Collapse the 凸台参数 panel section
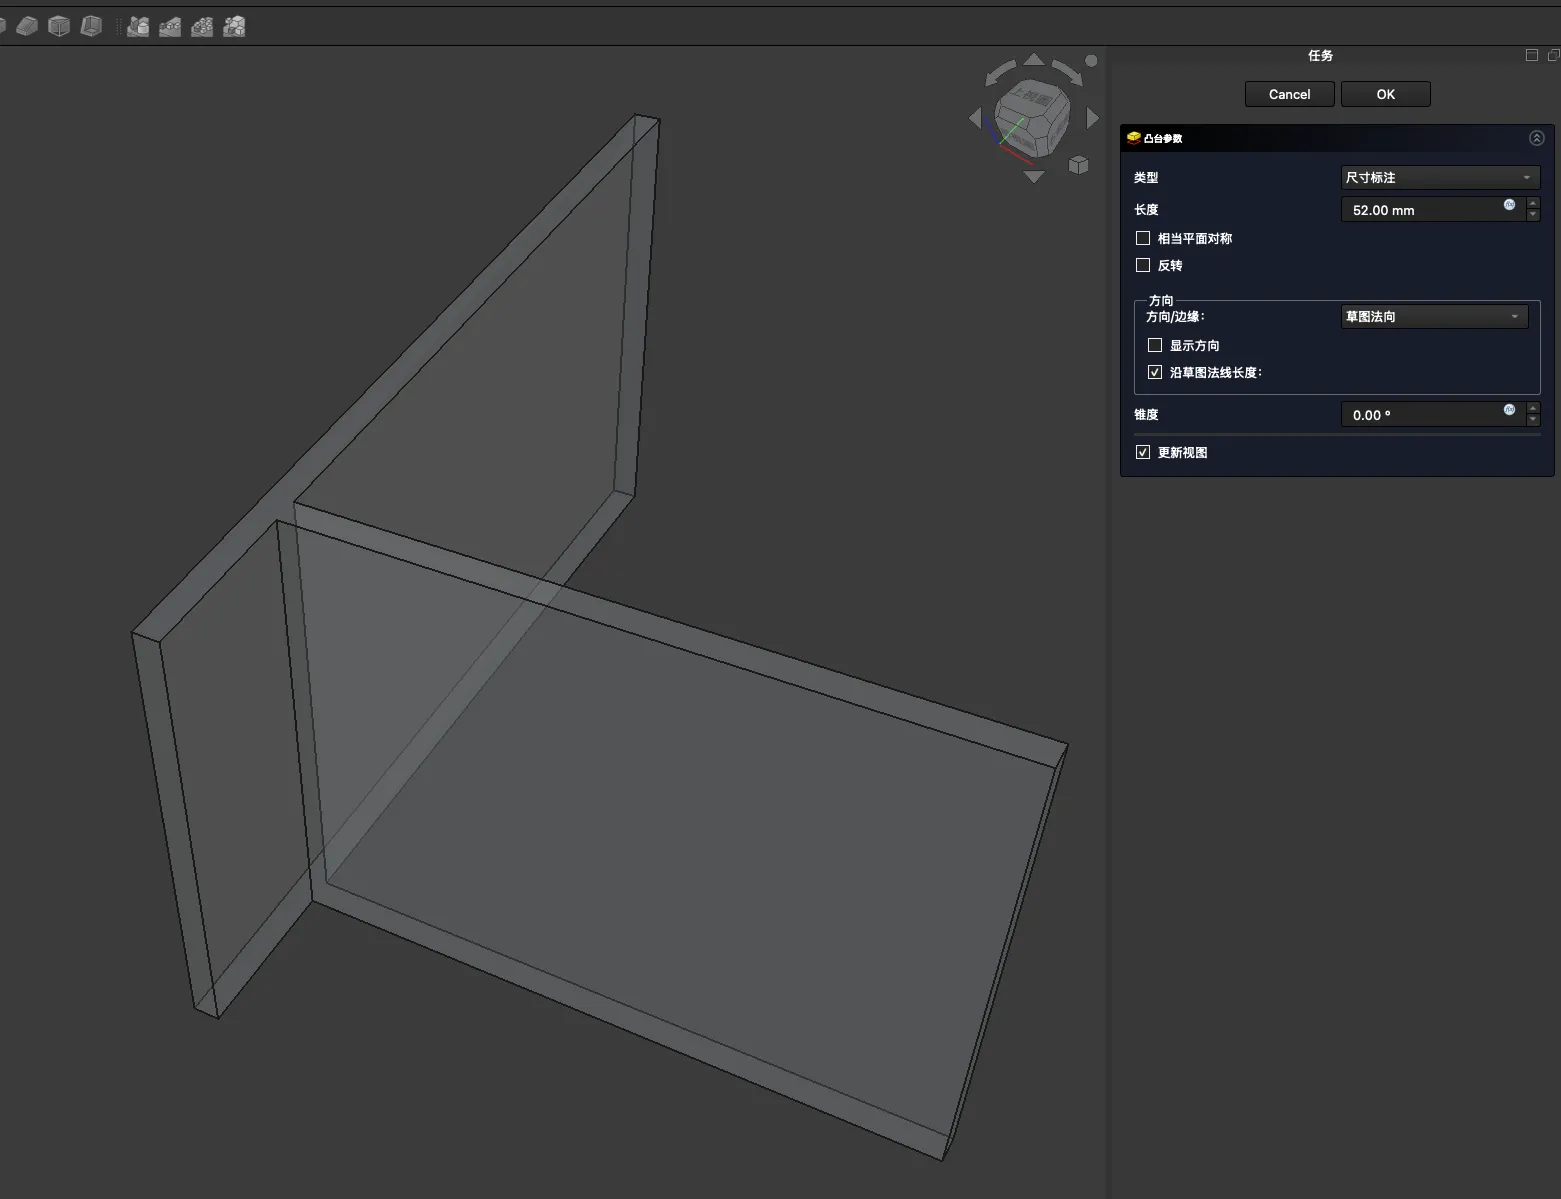Image resolution: width=1561 pixels, height=1199 pixels. 1536,138
